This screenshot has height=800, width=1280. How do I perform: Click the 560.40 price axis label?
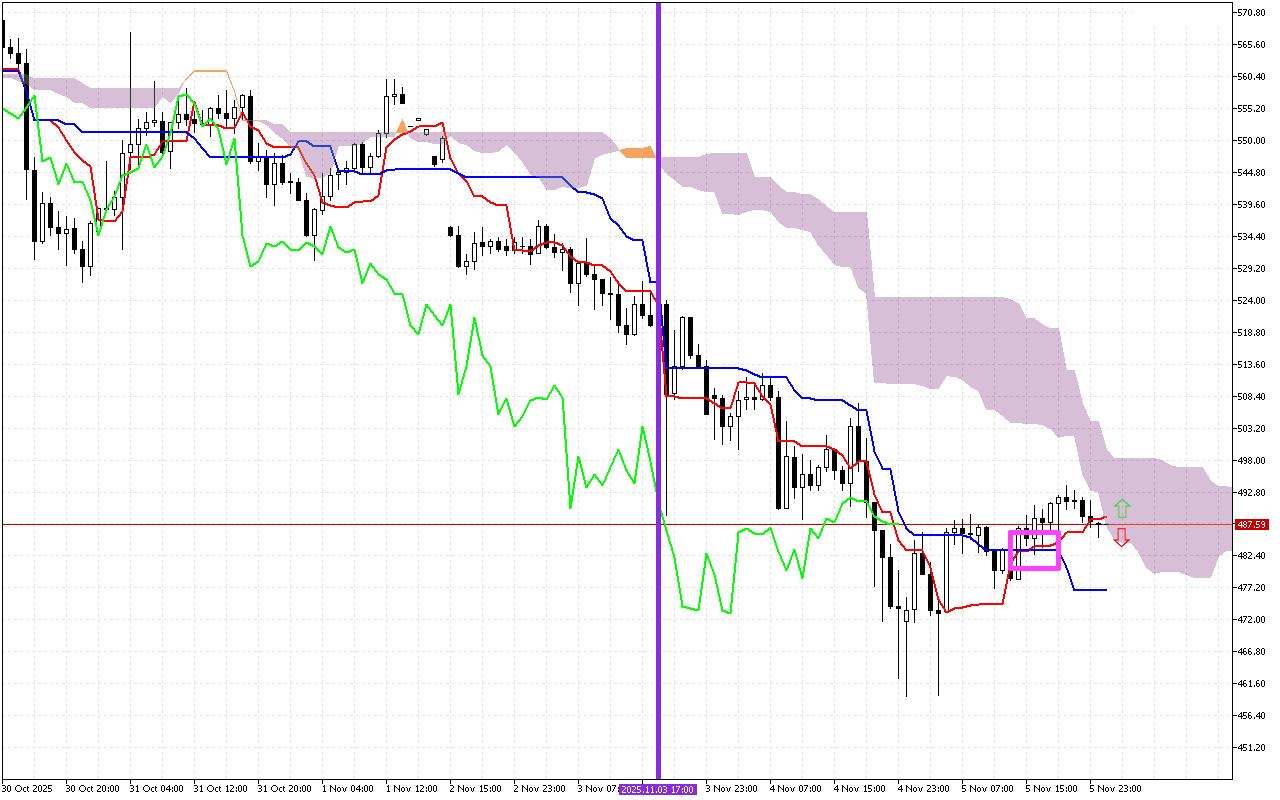pyautogui.click(x=1252, y=76)
